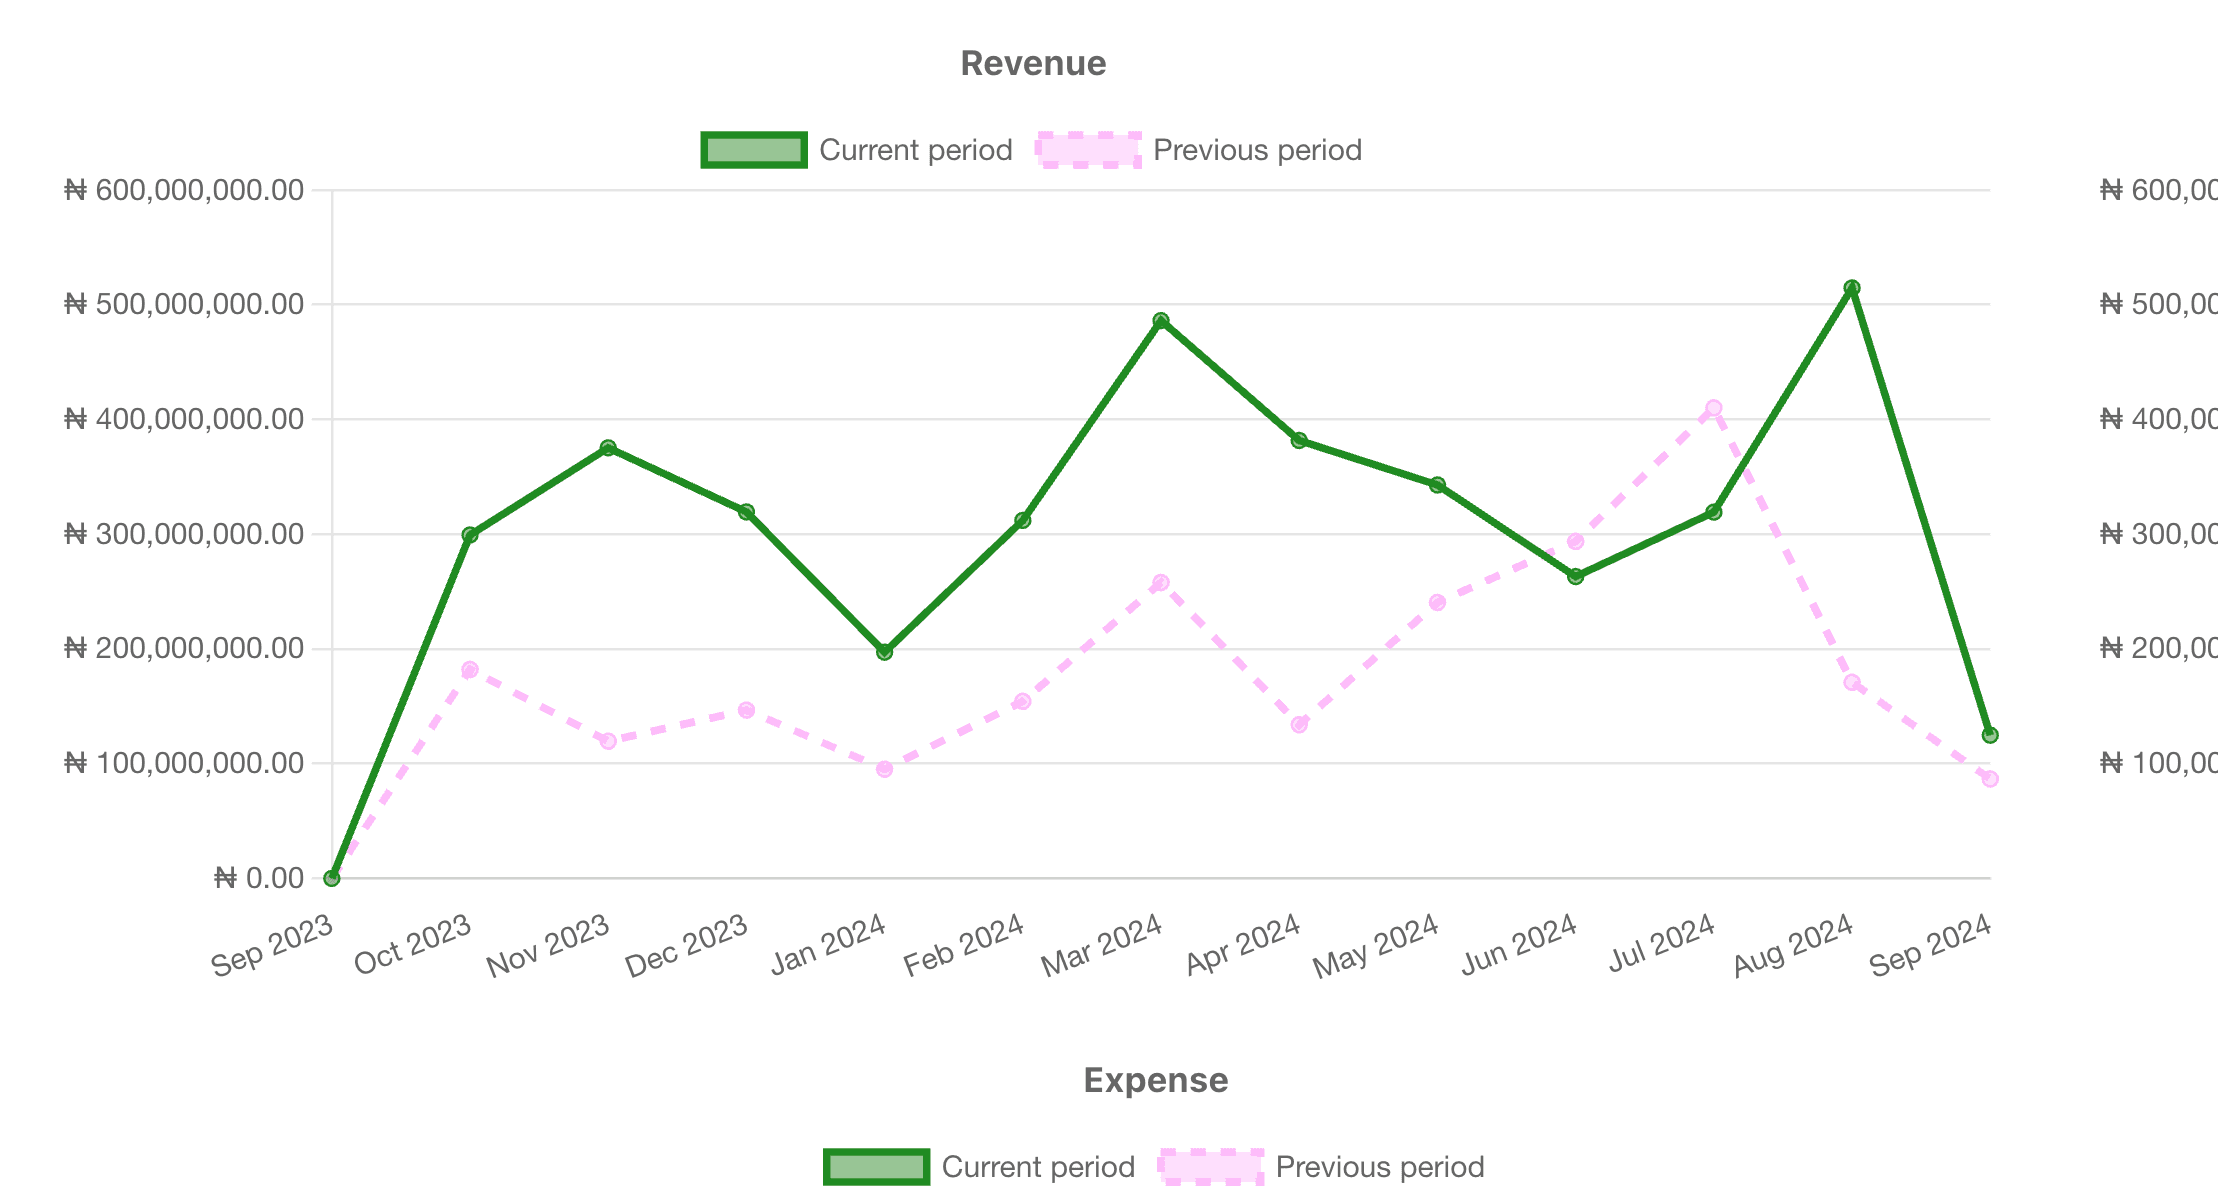Click the May 2024 axis label
Viewport: 2218px width, 1193px height.
click(x=1376, y=947)
